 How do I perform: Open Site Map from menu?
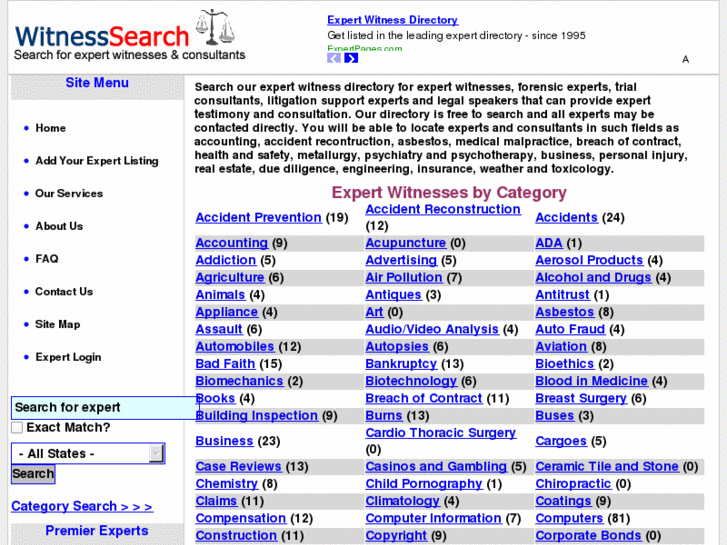pos(57,324)
